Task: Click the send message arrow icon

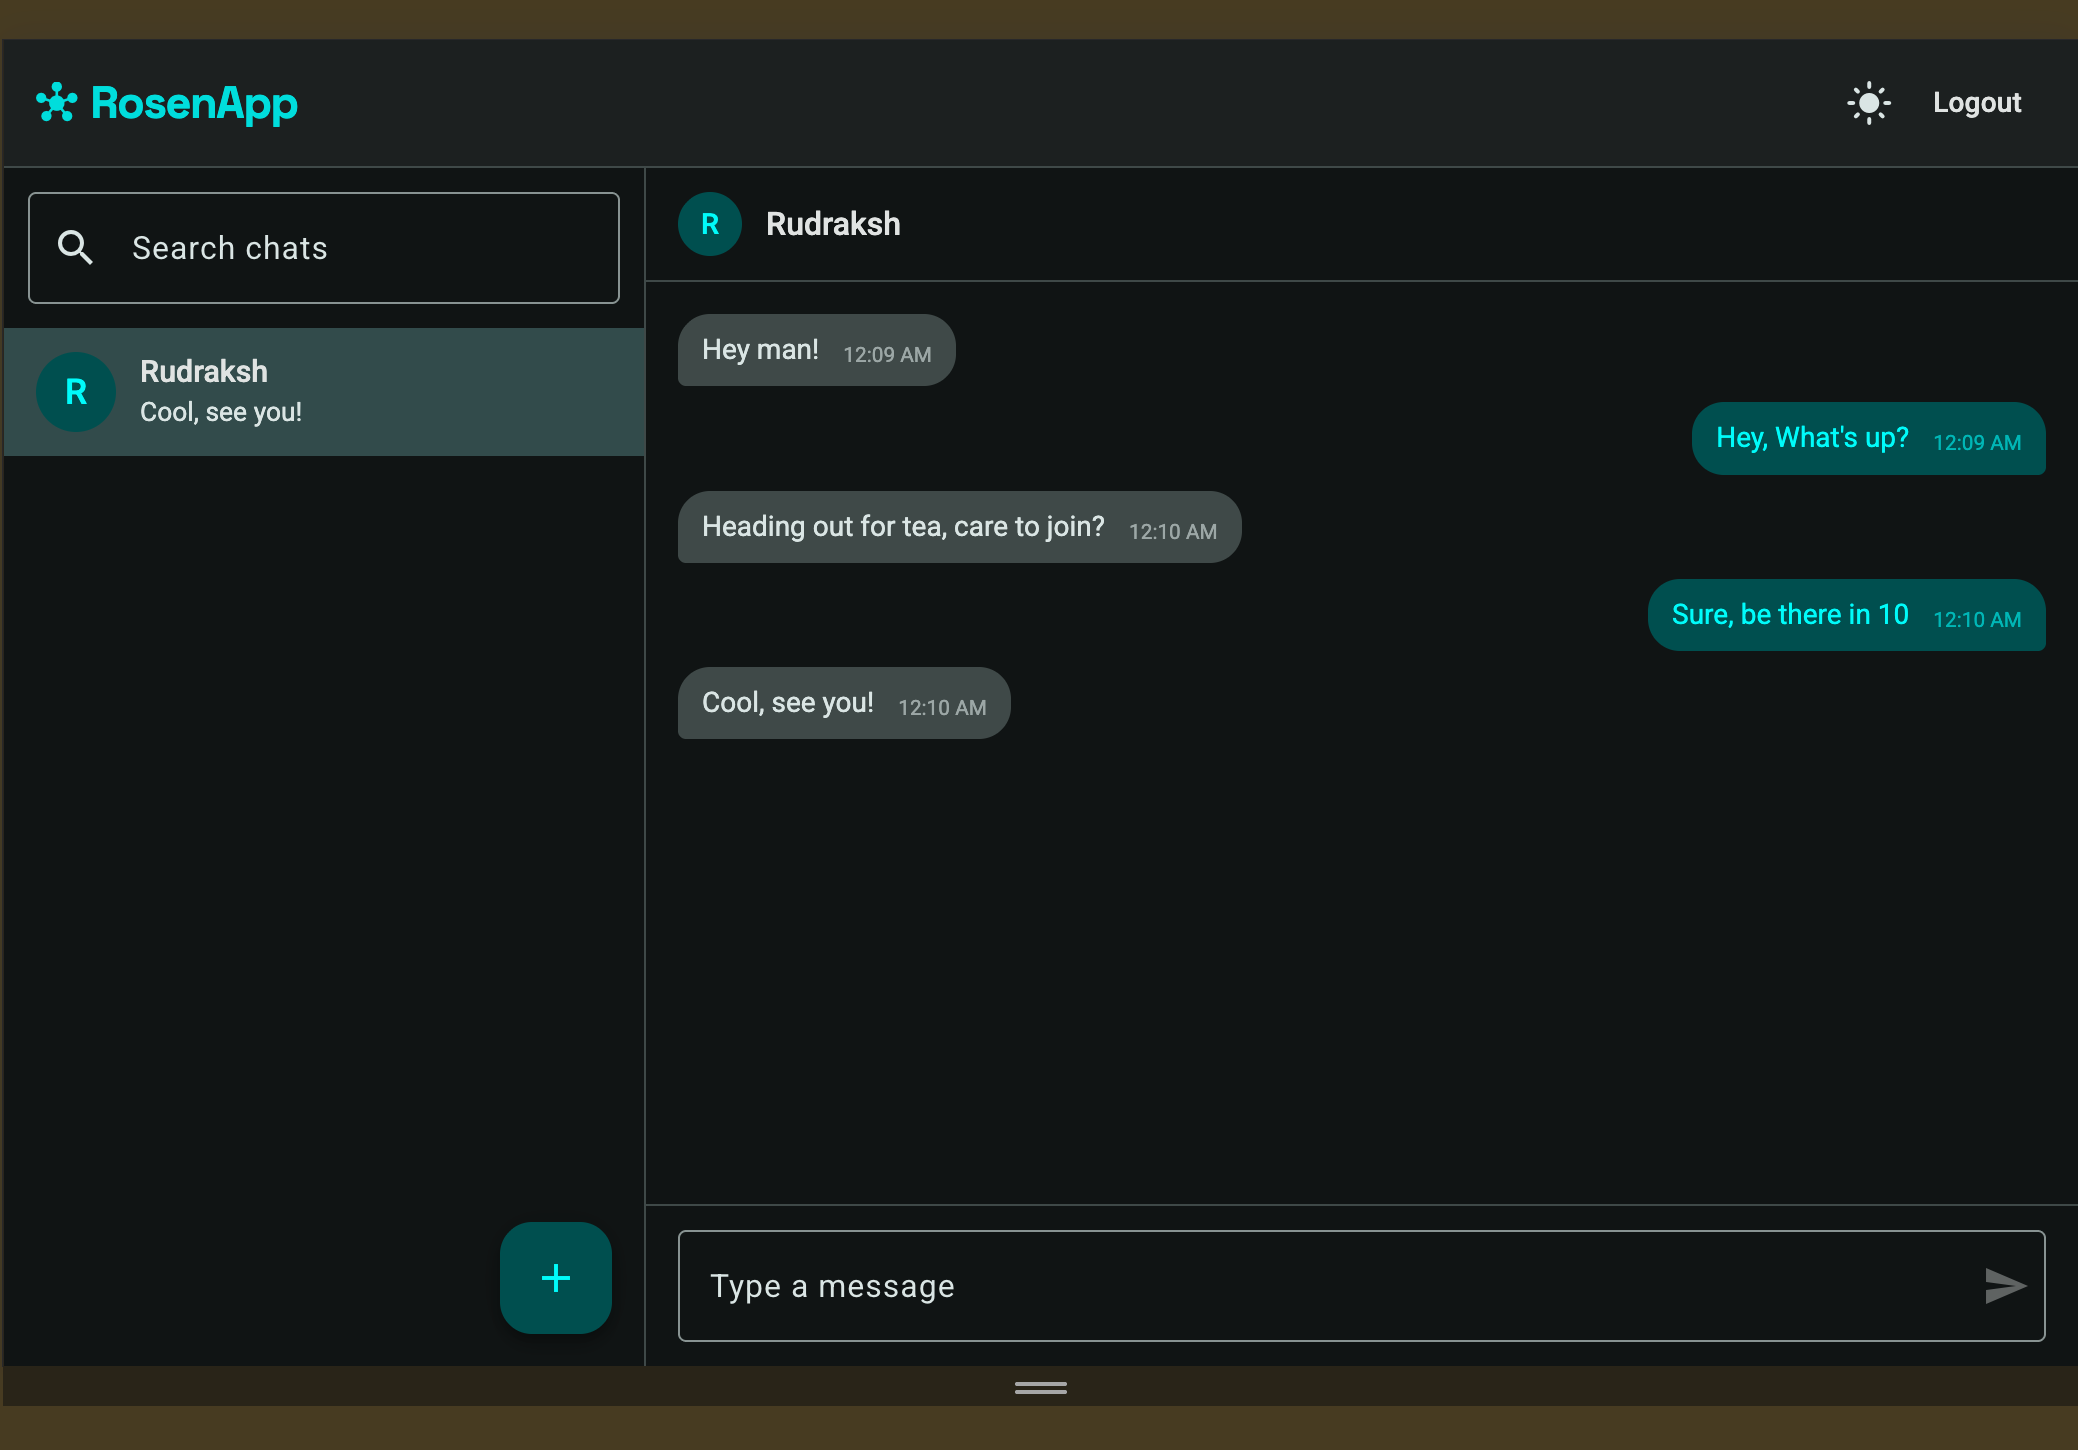Action: pos(2004,1286)
